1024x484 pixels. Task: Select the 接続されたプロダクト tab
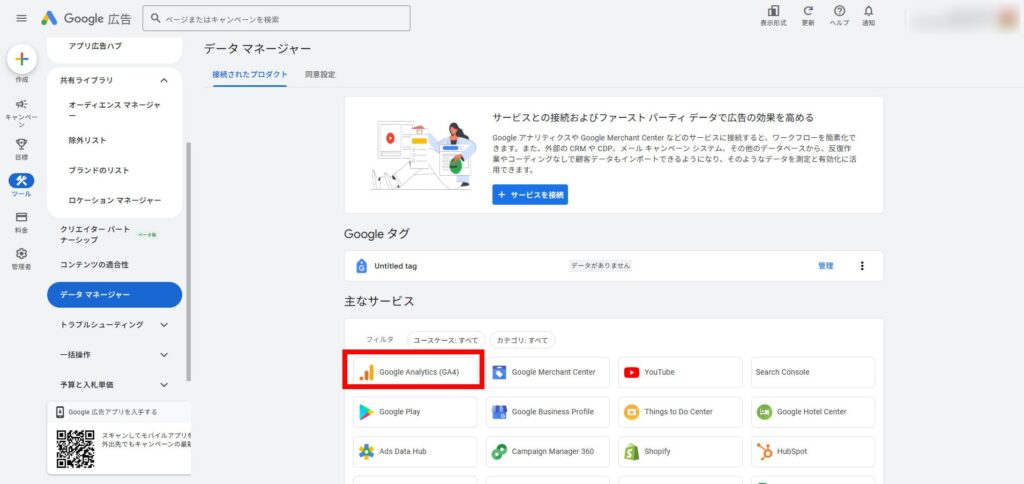click(249, 75)
